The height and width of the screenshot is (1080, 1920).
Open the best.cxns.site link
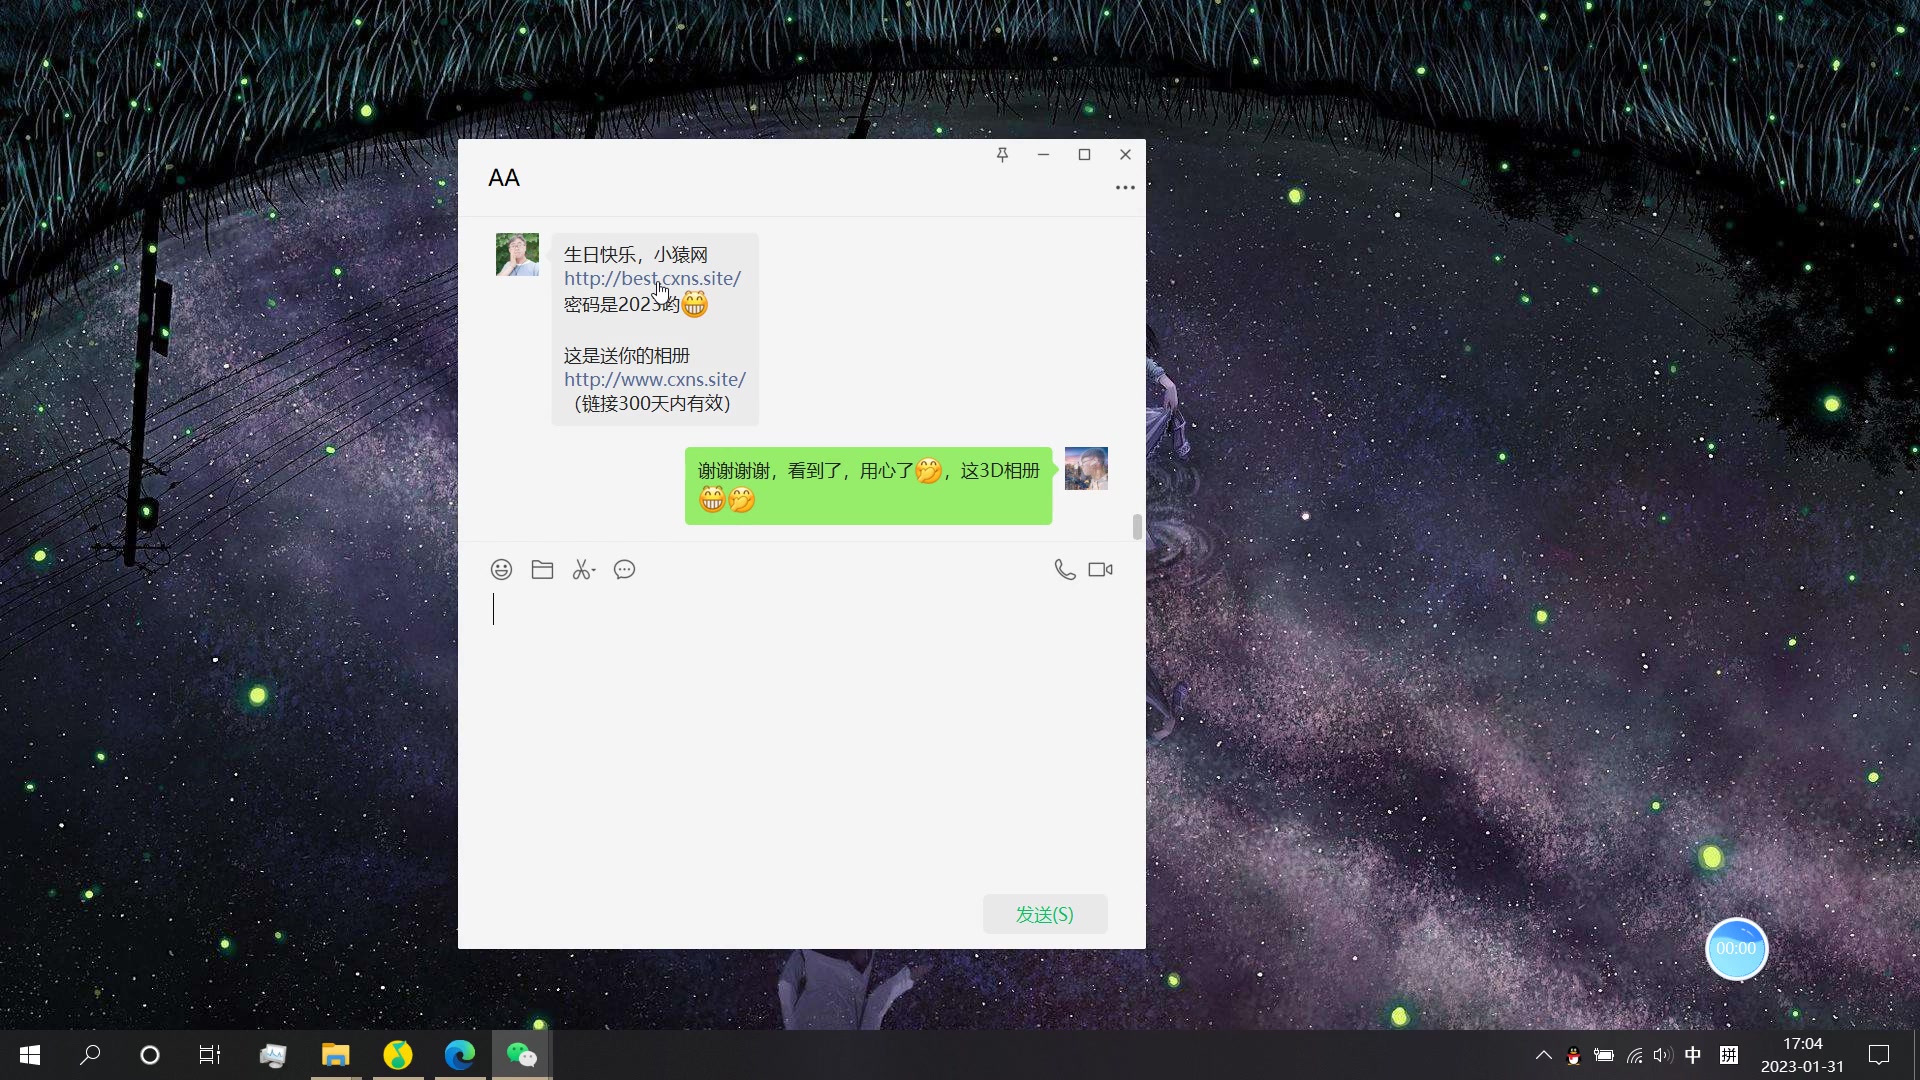[x=652, y=279]
